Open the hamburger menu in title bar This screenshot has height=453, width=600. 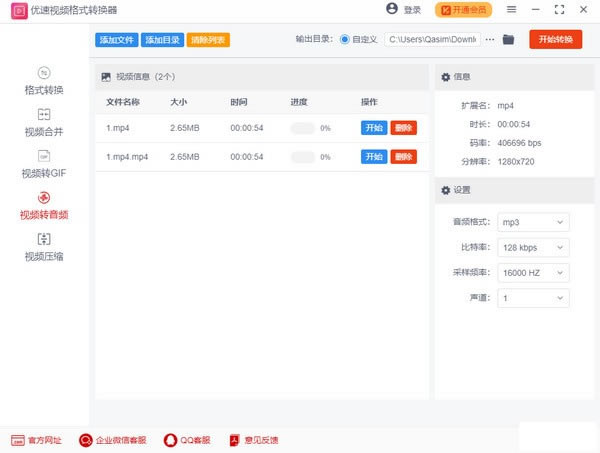coord(511,10)
